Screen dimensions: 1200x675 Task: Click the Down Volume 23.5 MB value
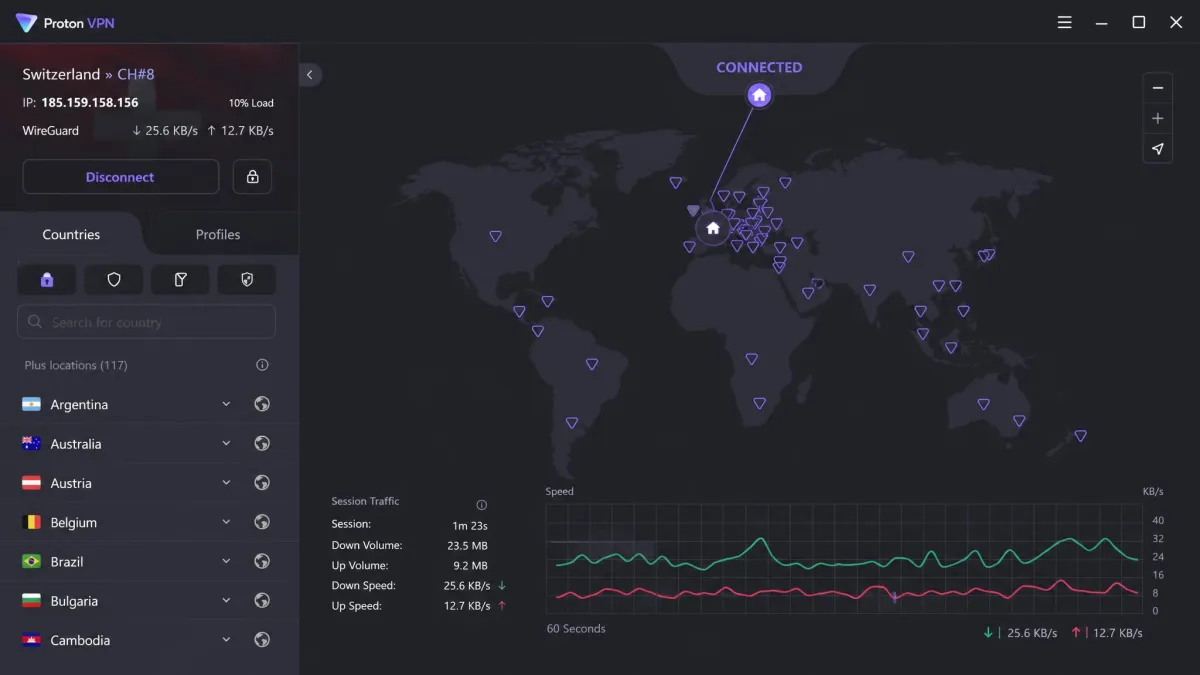[467, 546]
